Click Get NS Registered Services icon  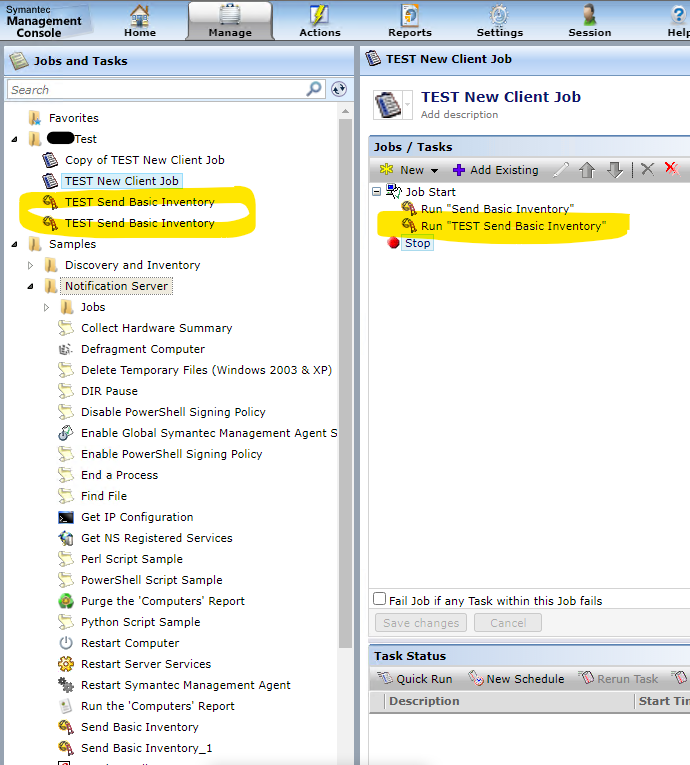(x=65, y=538)
